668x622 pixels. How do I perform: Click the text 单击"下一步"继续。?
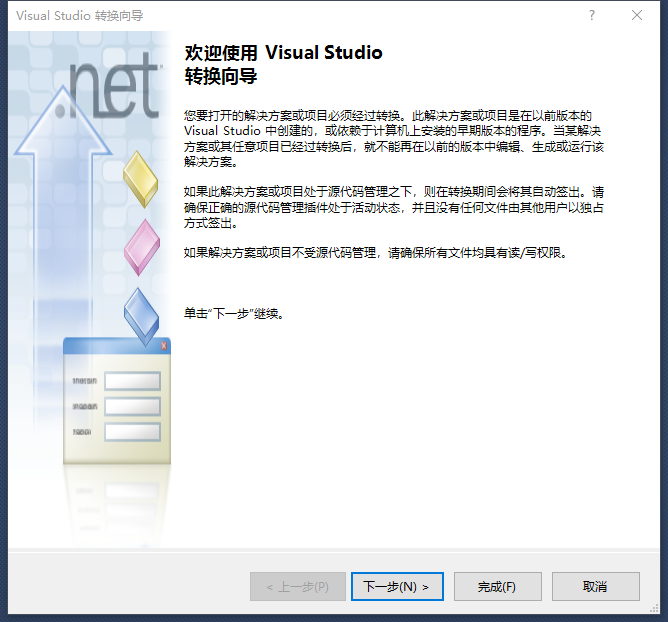[233, 314]
